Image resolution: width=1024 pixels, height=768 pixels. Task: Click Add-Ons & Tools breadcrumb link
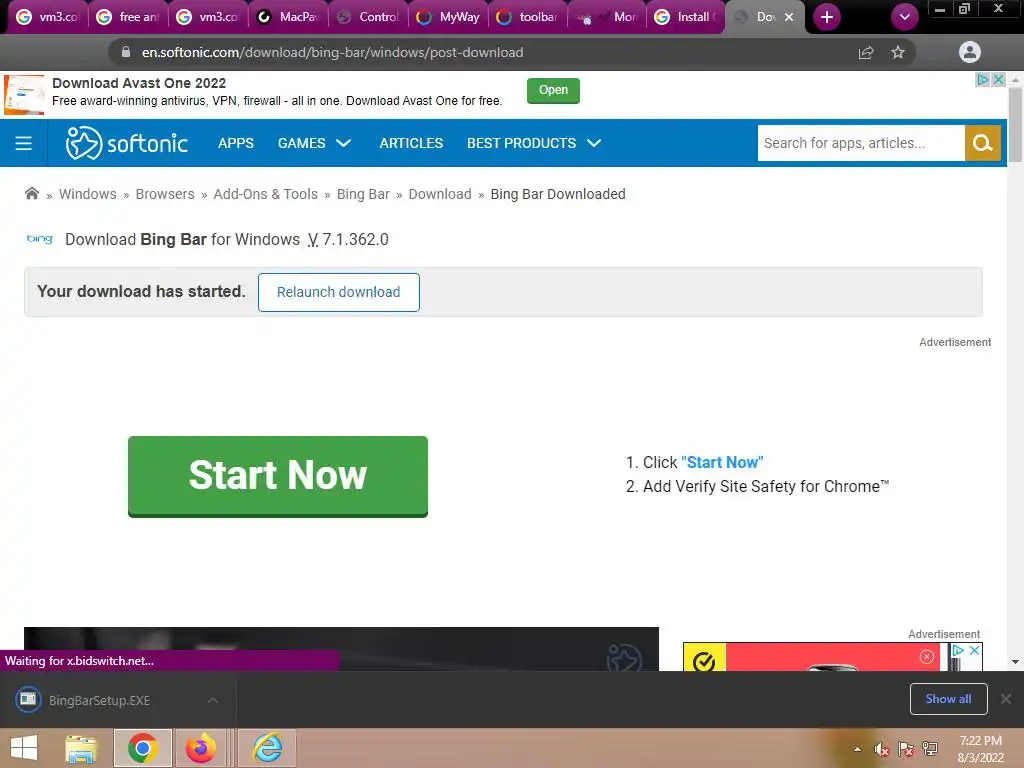coord(265,194)
